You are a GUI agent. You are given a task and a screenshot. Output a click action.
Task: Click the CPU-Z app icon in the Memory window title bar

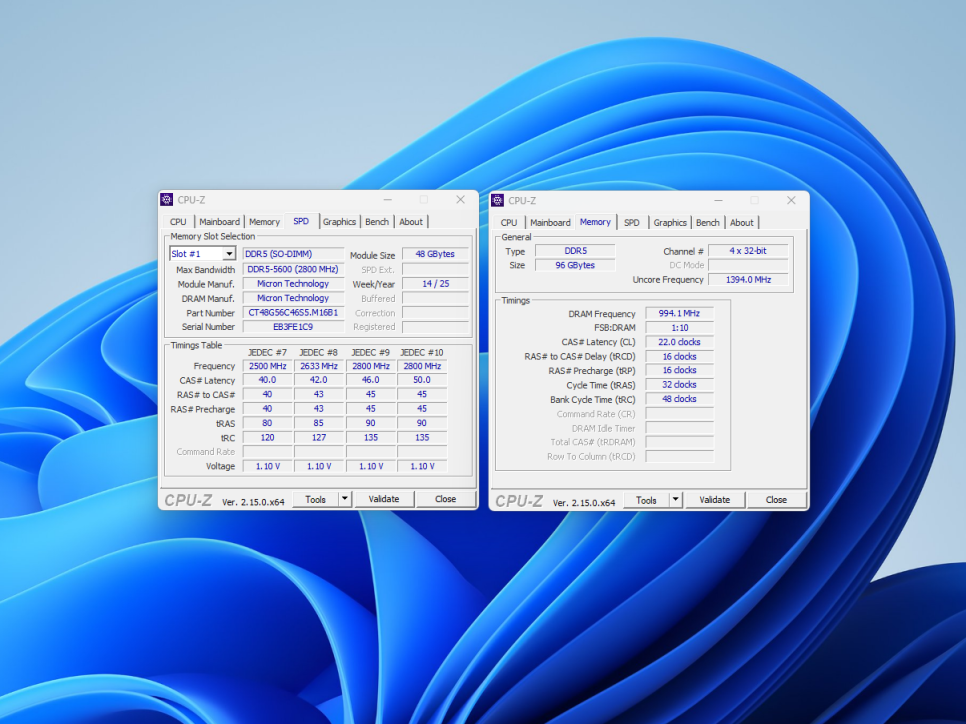click(498, 200)
